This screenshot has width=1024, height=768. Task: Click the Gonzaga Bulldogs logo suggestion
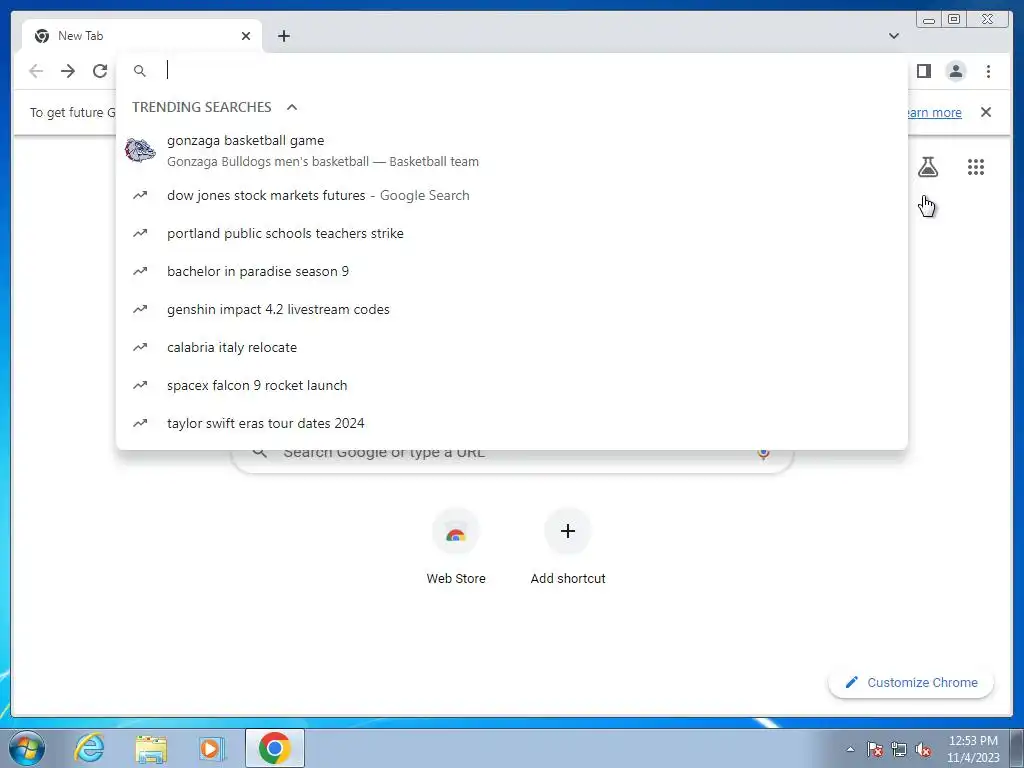pyautogui.click(x=140, y=150)
